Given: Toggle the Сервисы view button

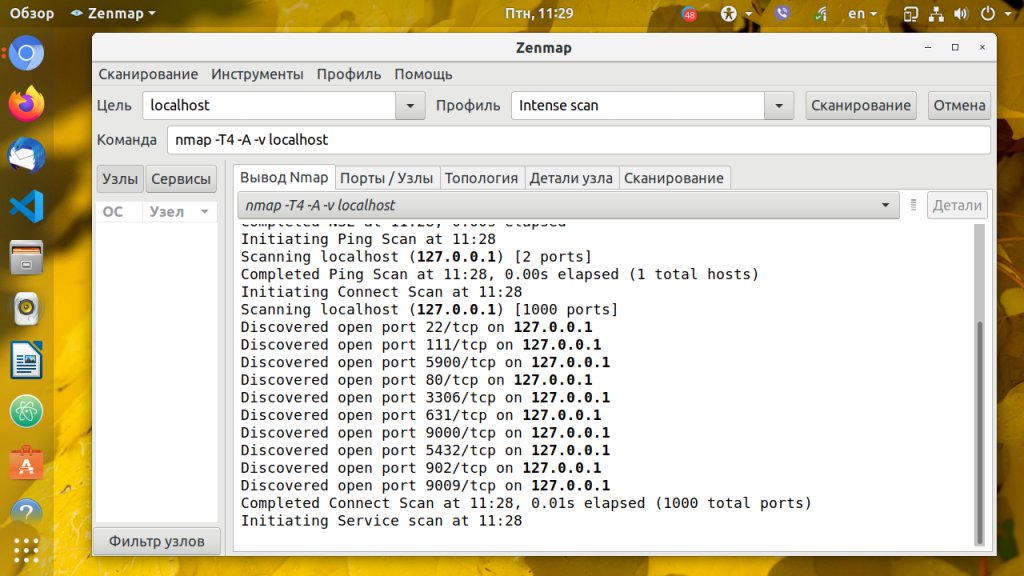Looking at the screenshot, I should (x=181, y=179).
